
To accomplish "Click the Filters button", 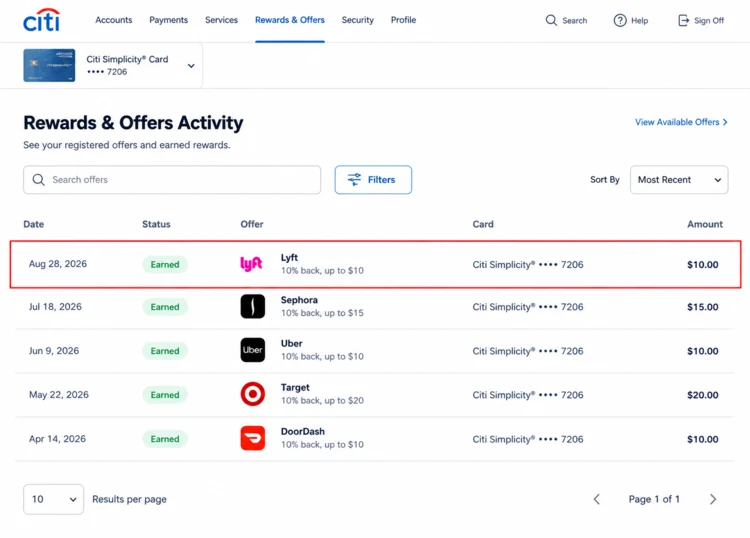I will click(373, 180).
